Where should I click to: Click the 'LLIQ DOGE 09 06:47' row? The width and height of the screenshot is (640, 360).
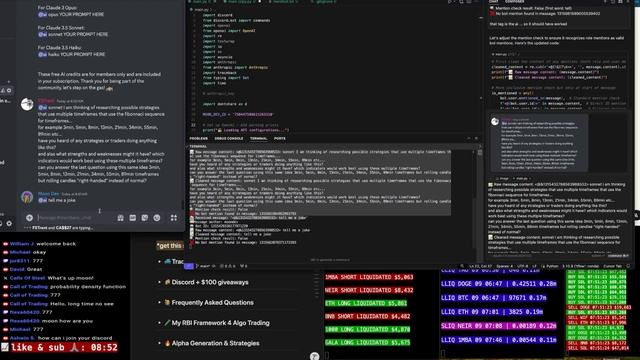[x=498, y=284]
